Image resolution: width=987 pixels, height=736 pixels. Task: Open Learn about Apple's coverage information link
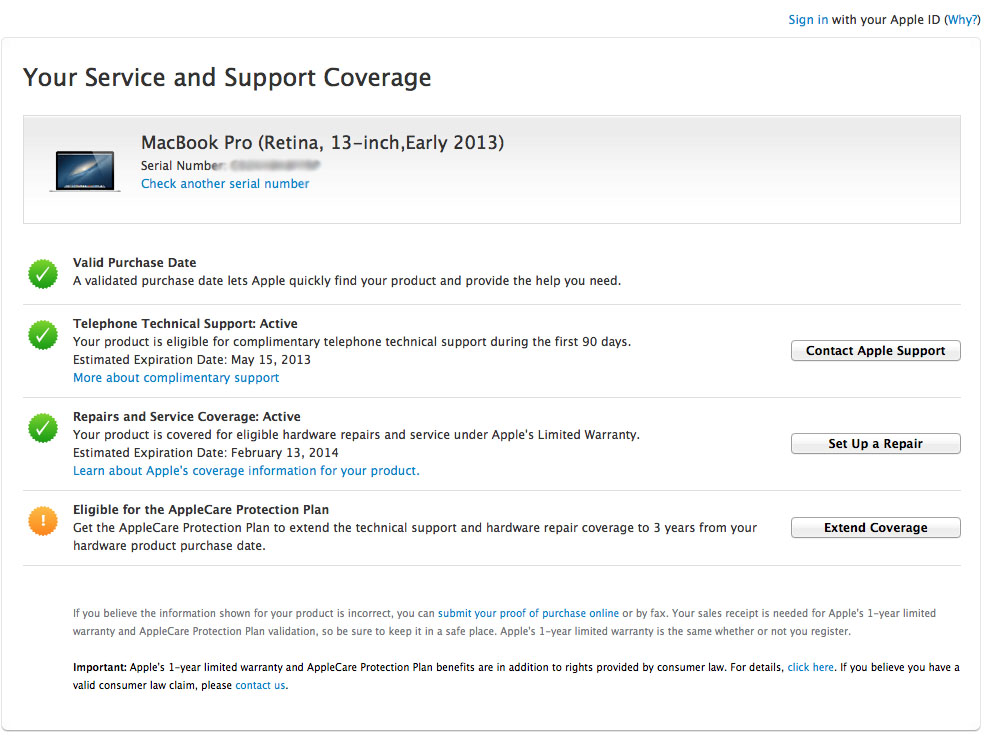[246, 471]
